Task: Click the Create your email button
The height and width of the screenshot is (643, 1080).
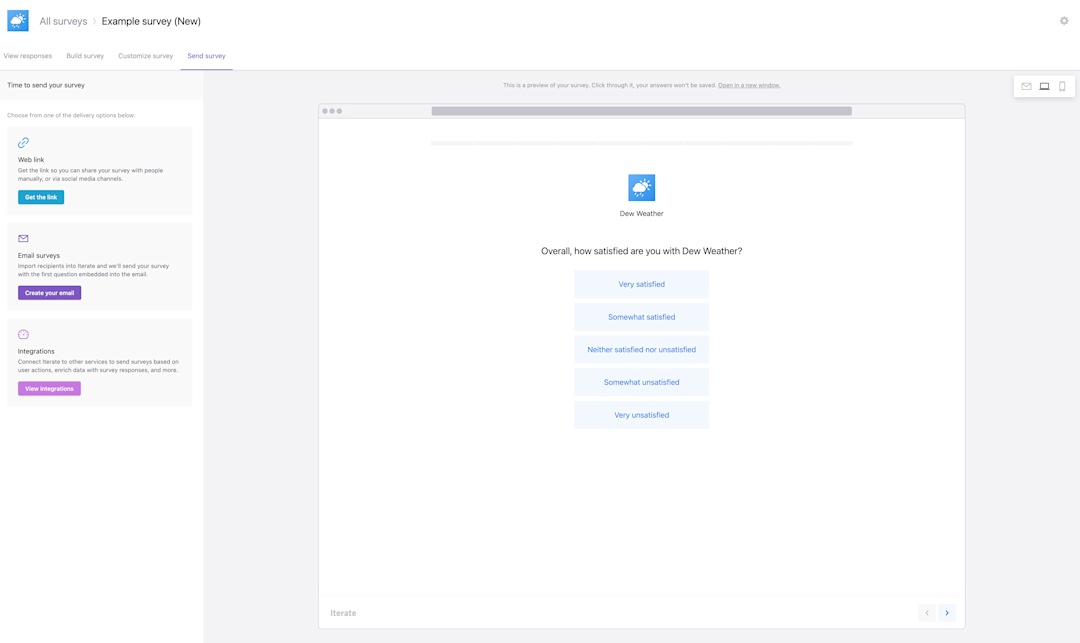Action: click(49, 291)
